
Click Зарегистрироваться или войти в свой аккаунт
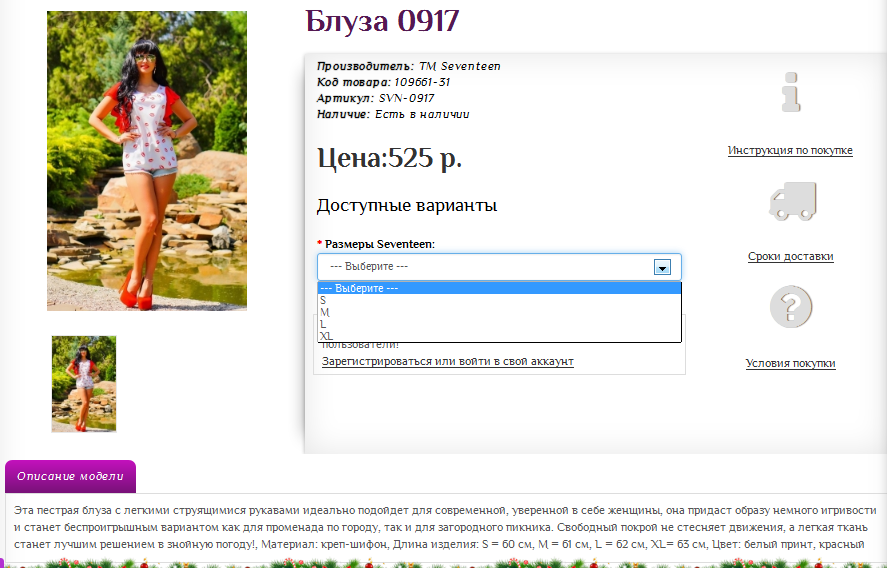pos(447,361)
